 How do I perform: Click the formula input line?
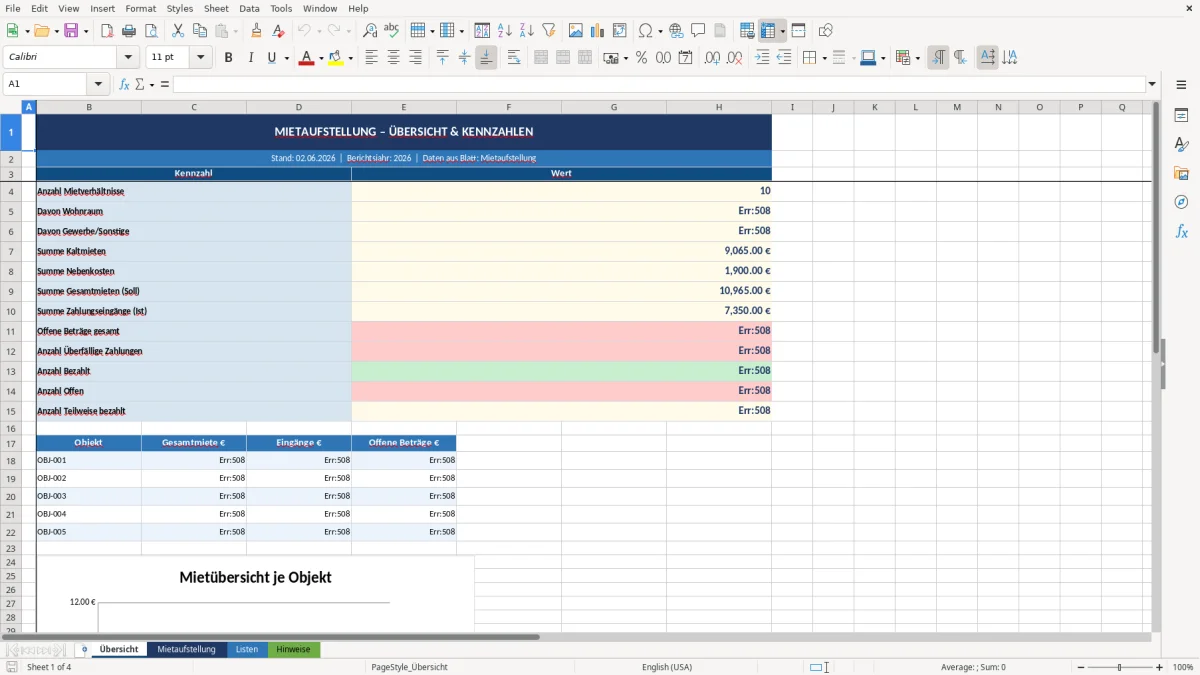[658, 85]
